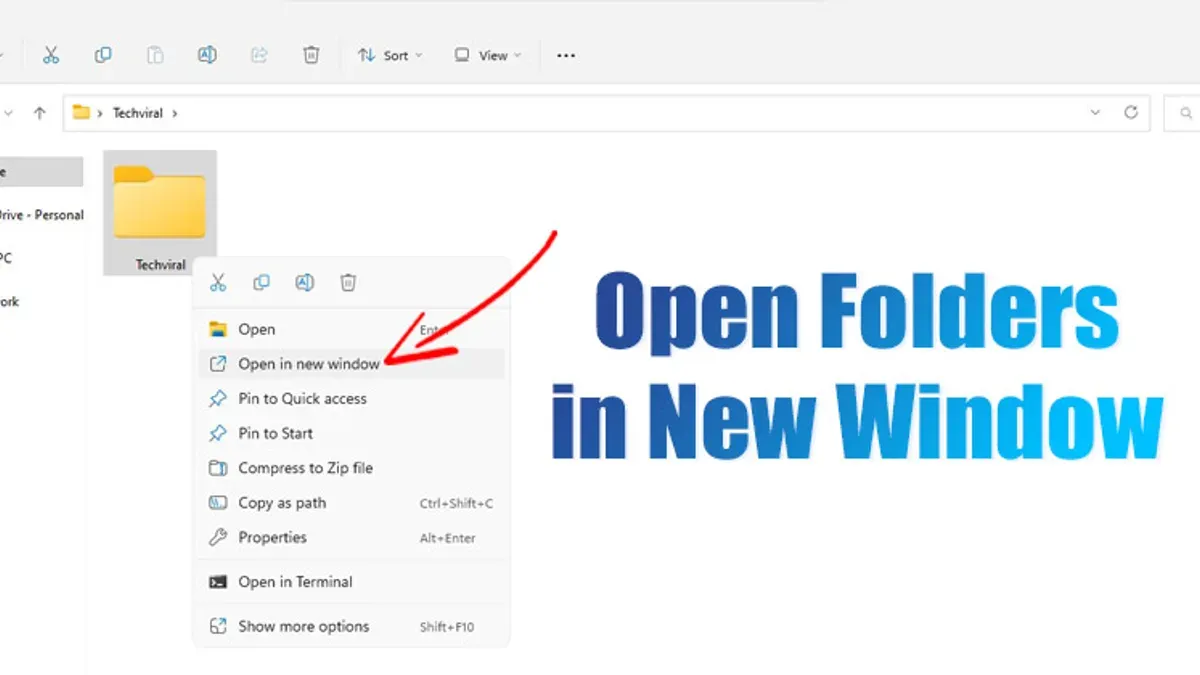Screen dimensions: 1200x675
Task: Choose Pin to Start
Action: point(351,433)
